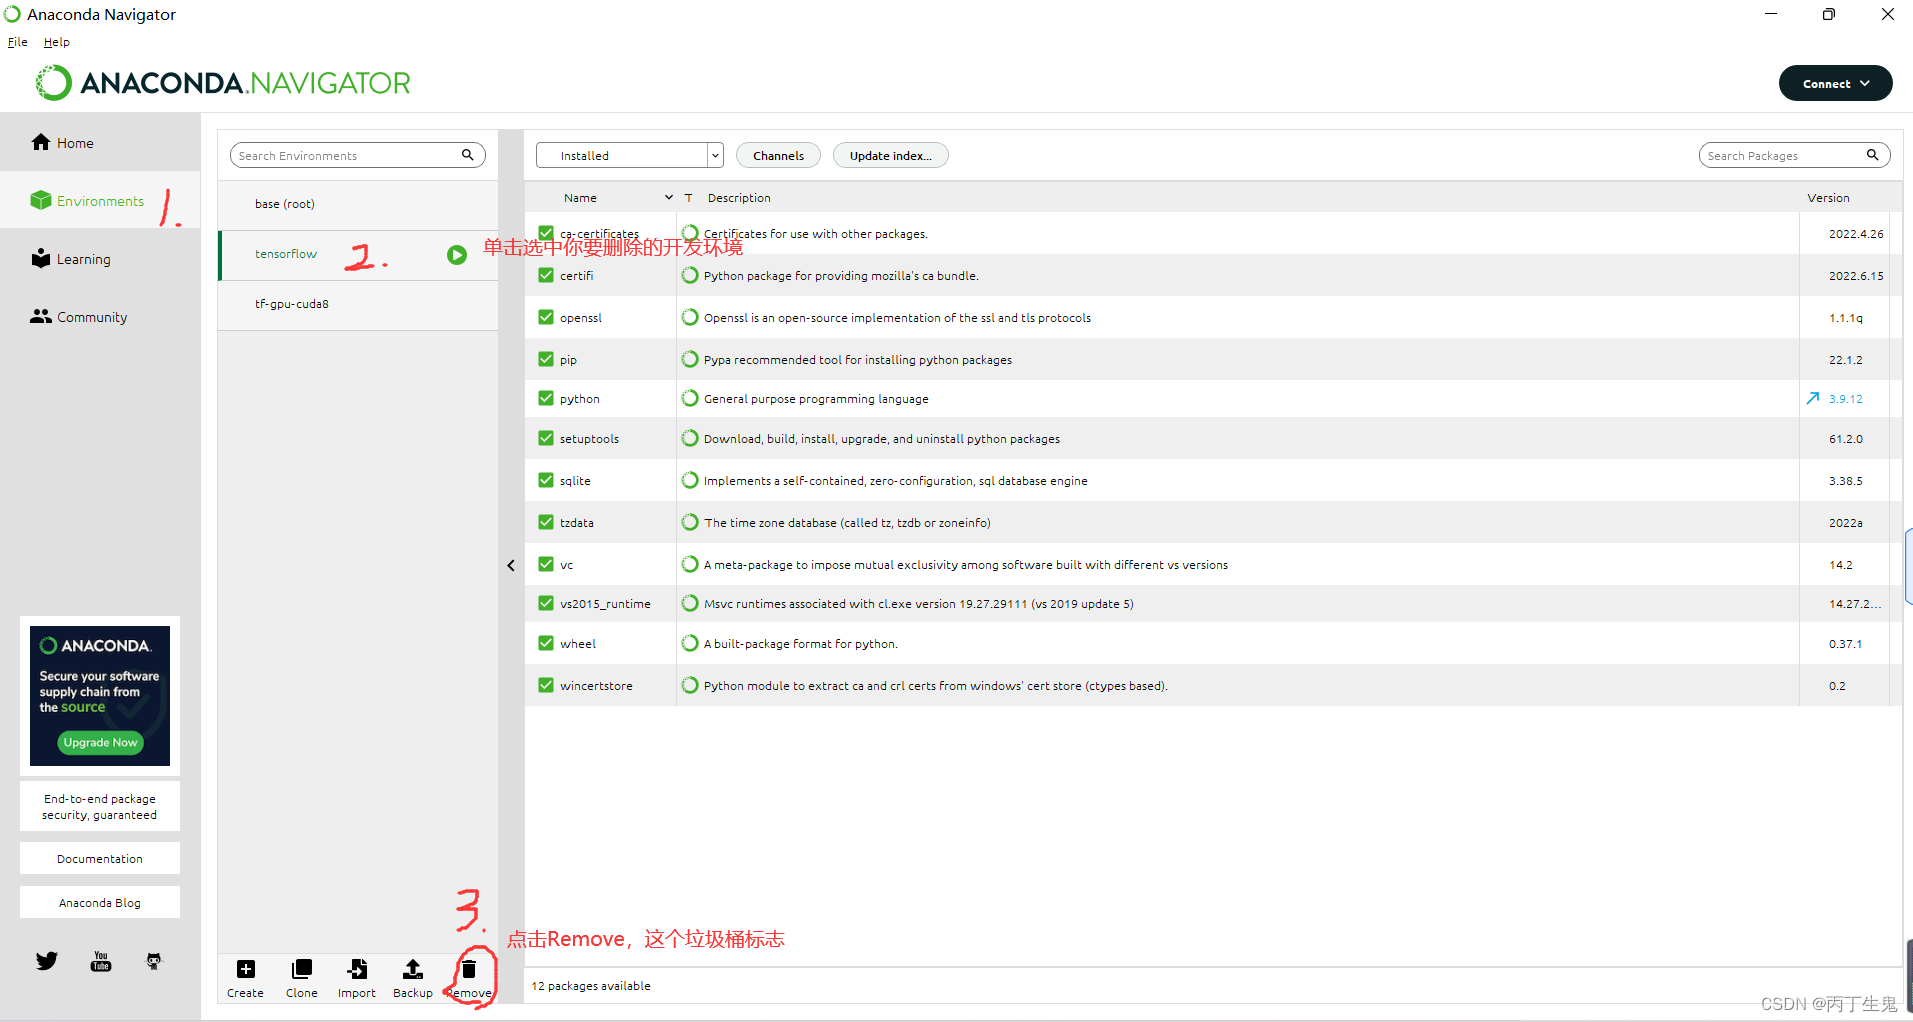Click the ca-certificates package type circle icon
This screenshot has width=1913, height=1022.
tap(690, 234)
